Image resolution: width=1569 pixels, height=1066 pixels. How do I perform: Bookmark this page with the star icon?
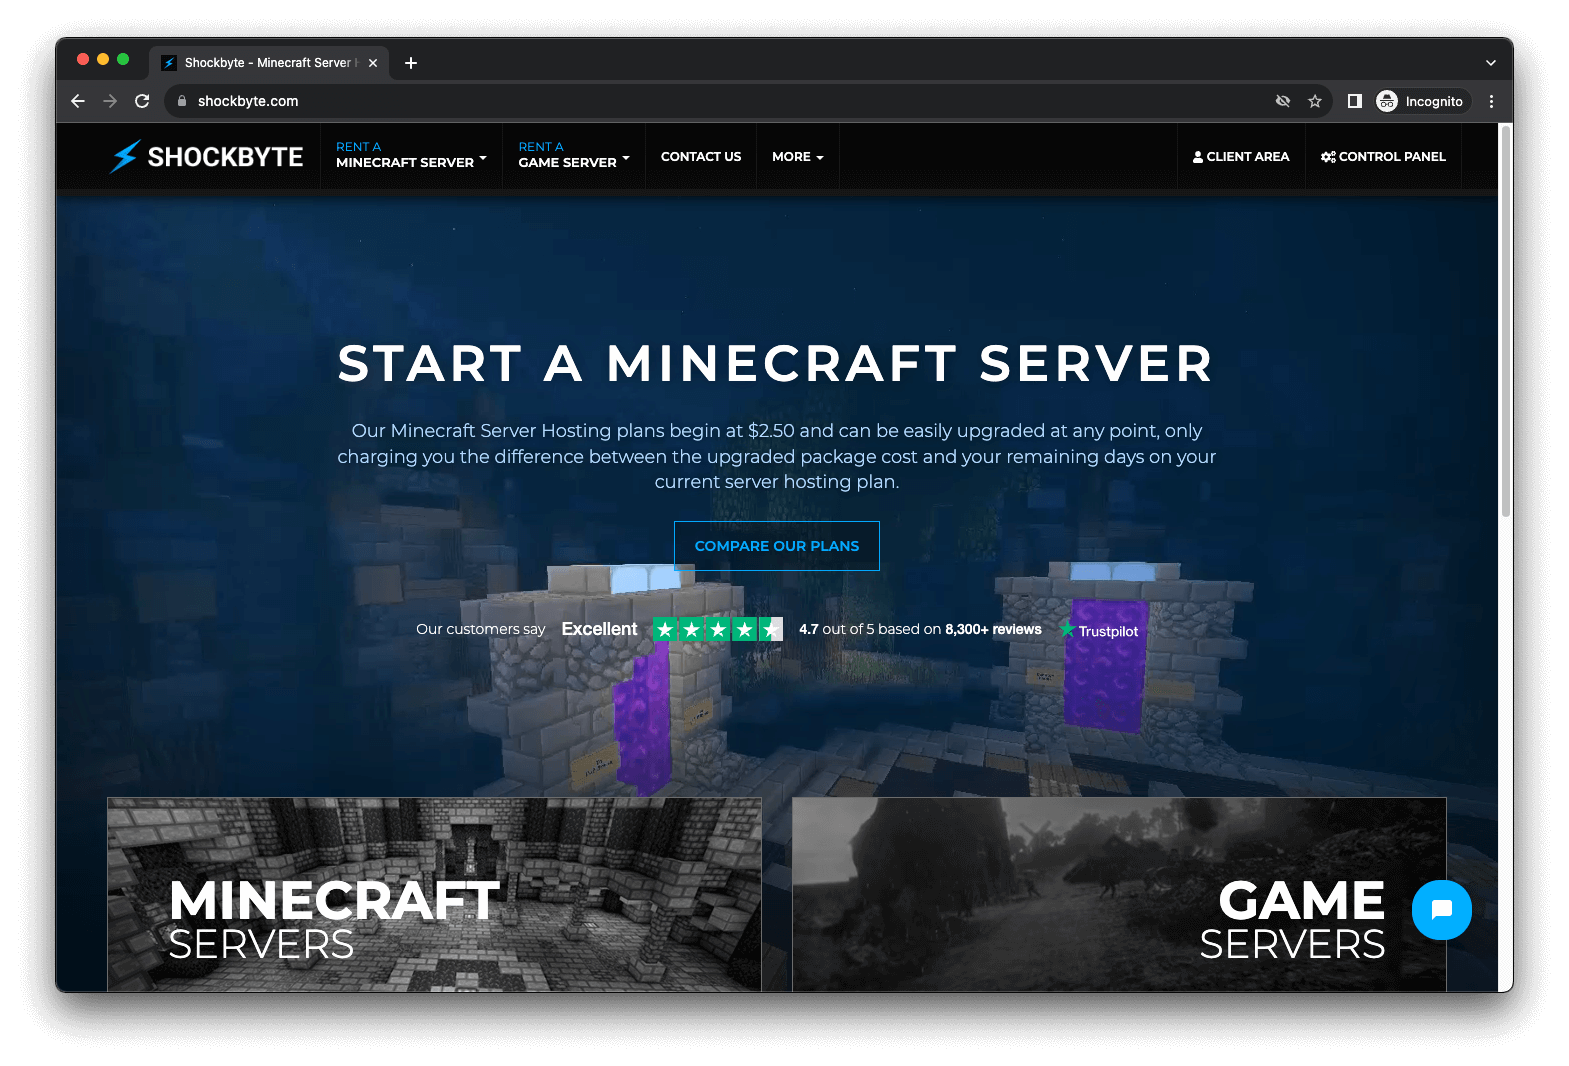click(1315, 101)
